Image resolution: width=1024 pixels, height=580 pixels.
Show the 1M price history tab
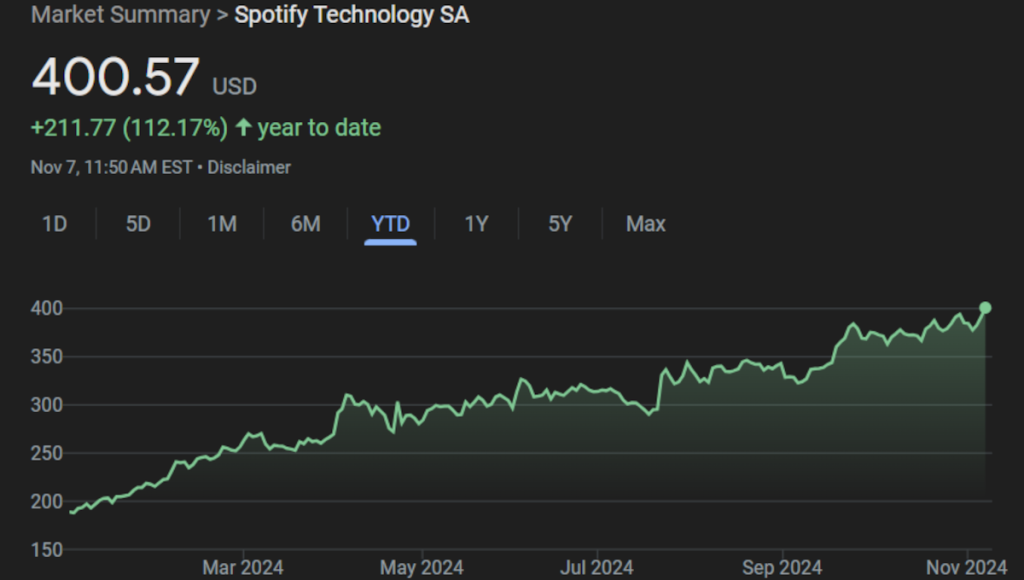[x=222, y=224]
